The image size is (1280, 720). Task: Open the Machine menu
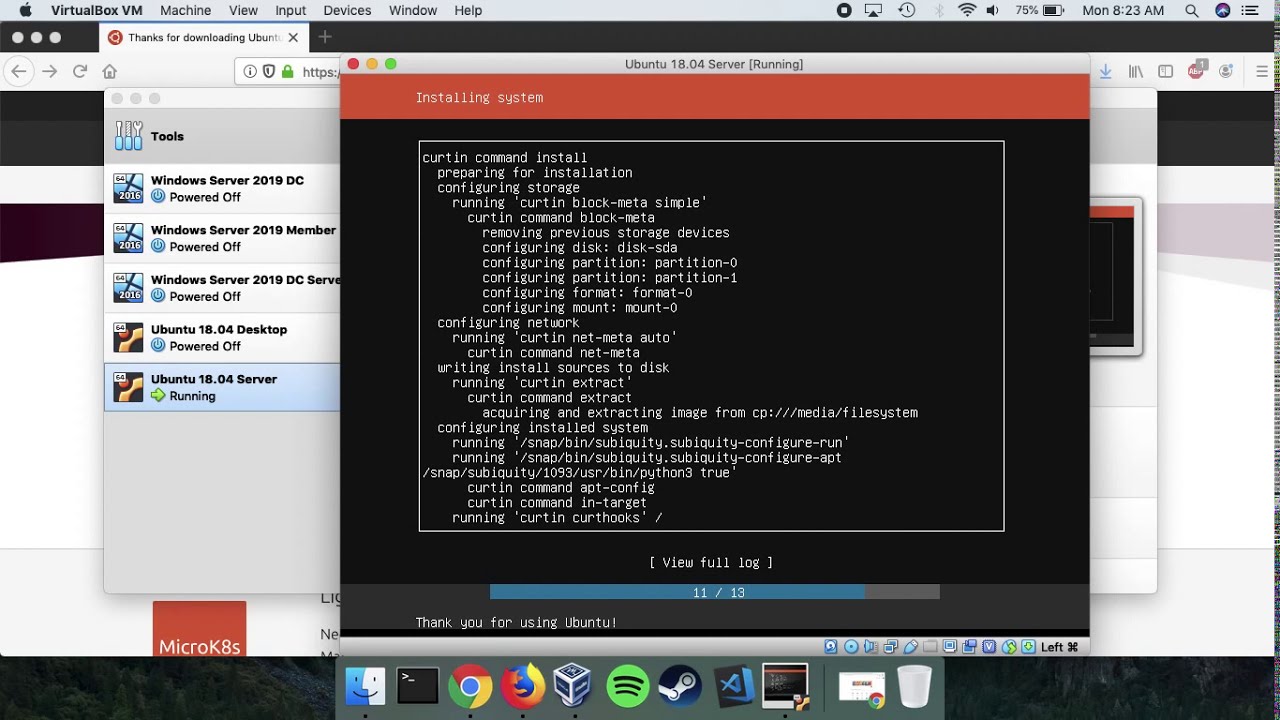[x=185, y=10]
